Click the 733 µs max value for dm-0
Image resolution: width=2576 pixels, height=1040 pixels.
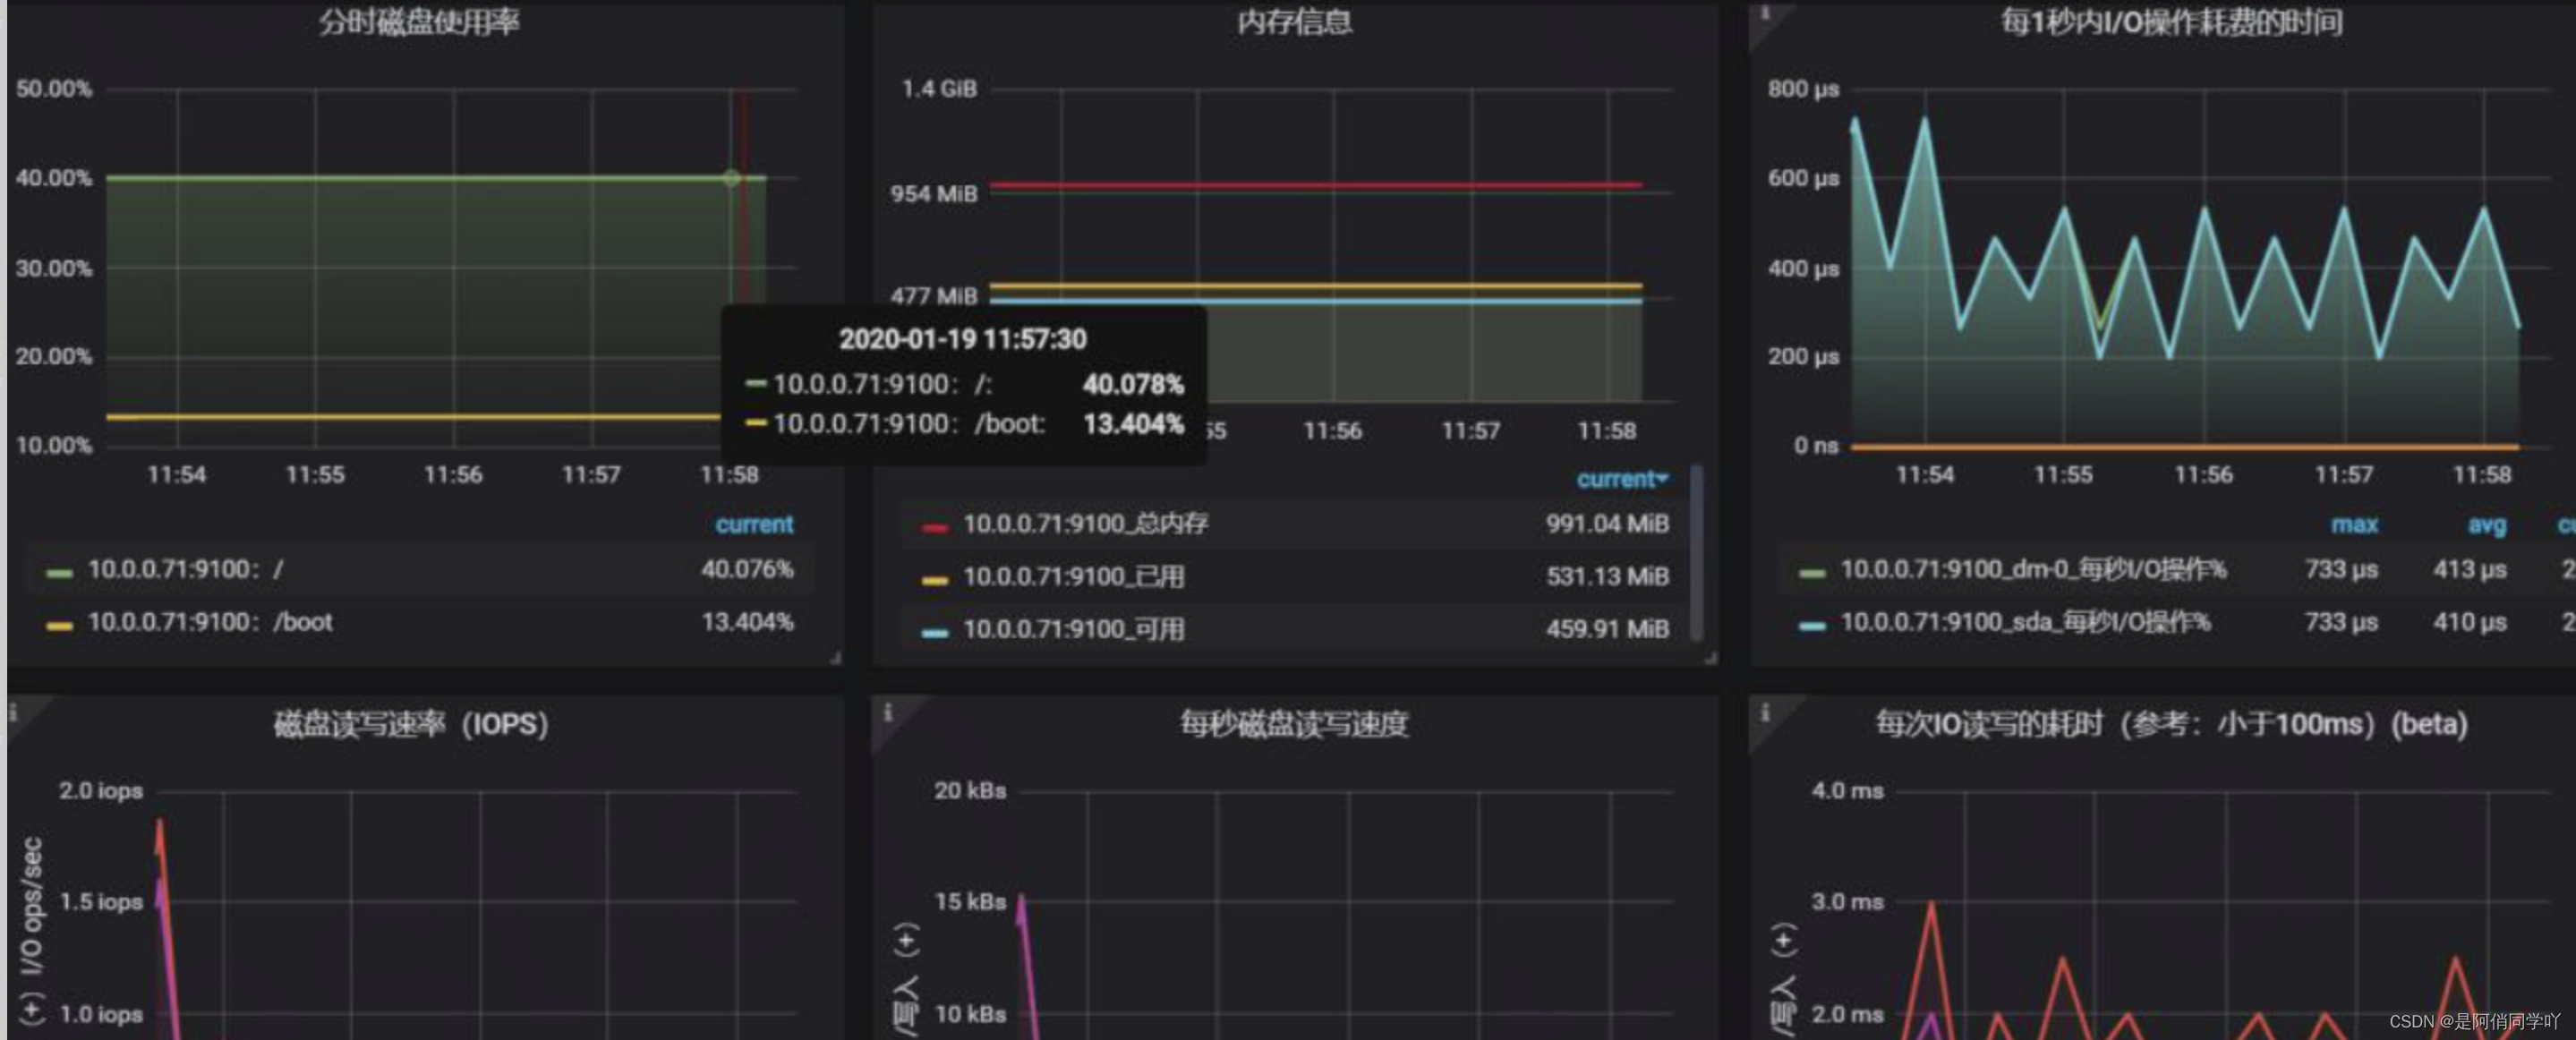[2341, 569]
